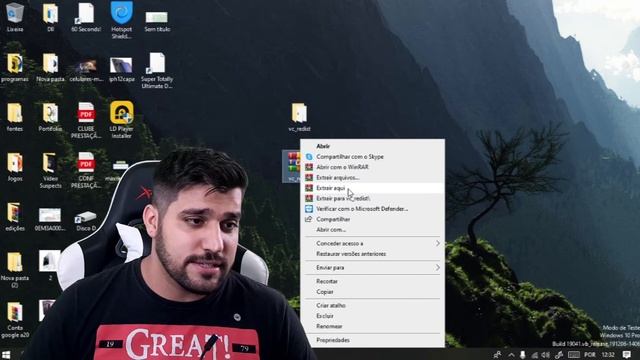Select the iph12capa image file
Viewport: 640px width, 360px height.
121,69
